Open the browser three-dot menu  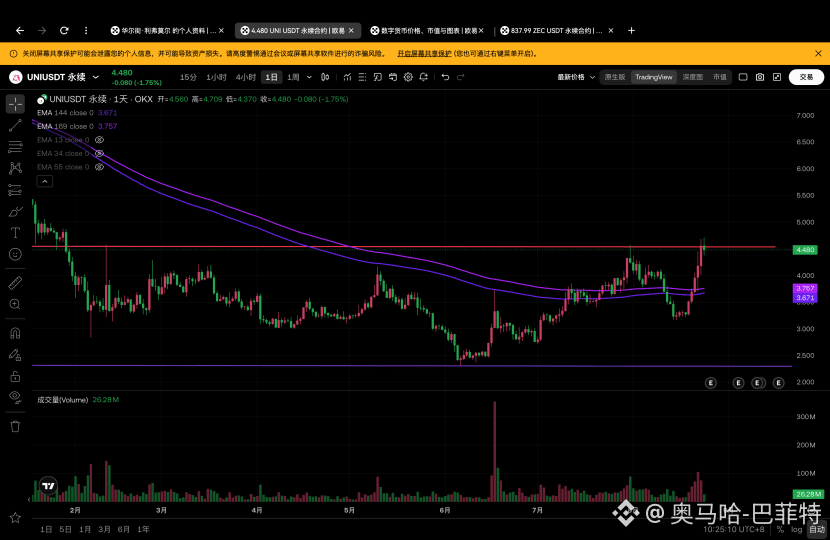click(86, 31)
